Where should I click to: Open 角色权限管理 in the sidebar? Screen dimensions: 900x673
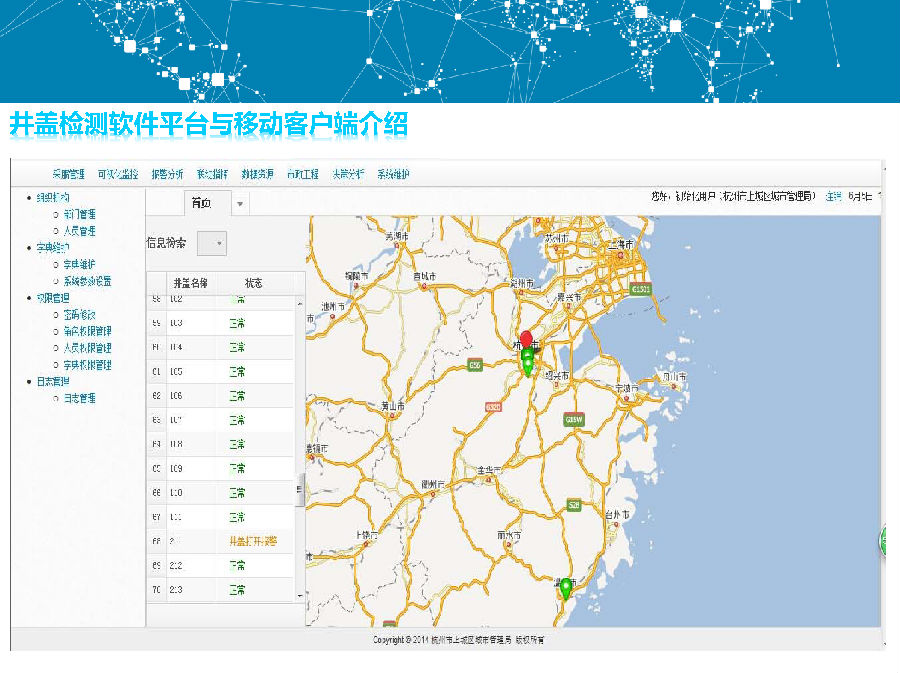87,331
